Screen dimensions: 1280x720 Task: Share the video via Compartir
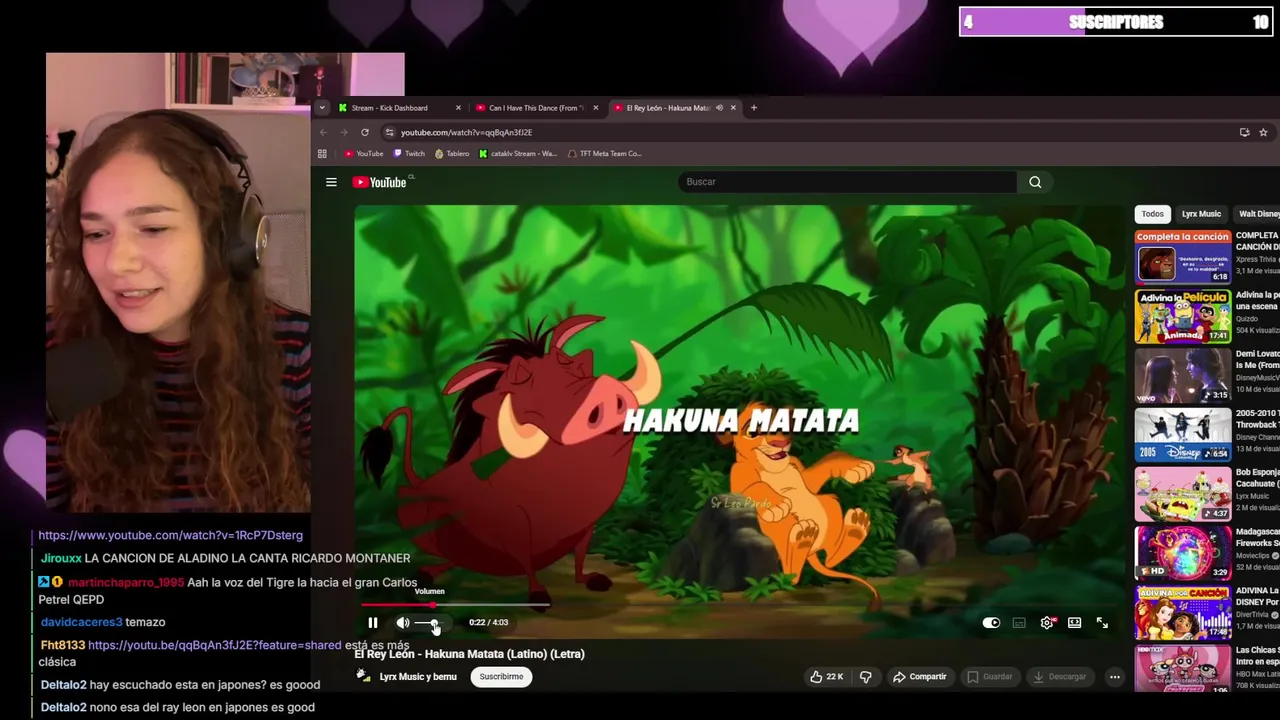(919, 676)
